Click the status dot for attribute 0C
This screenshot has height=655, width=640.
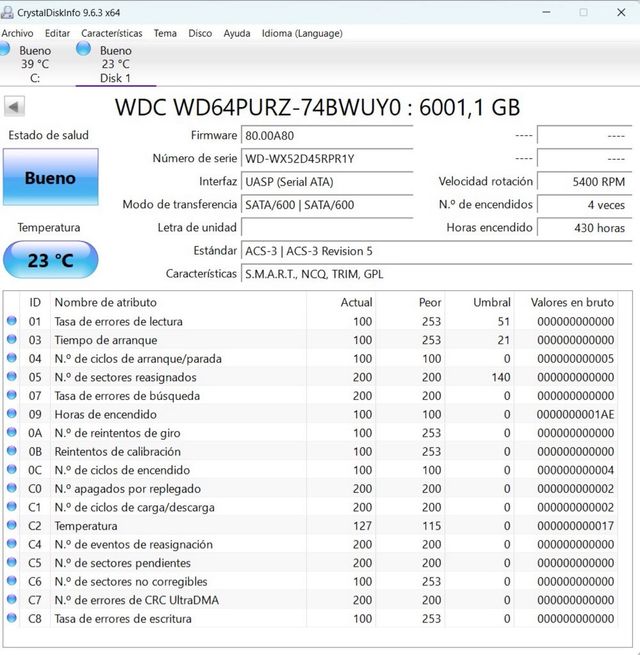pos(12,470)
